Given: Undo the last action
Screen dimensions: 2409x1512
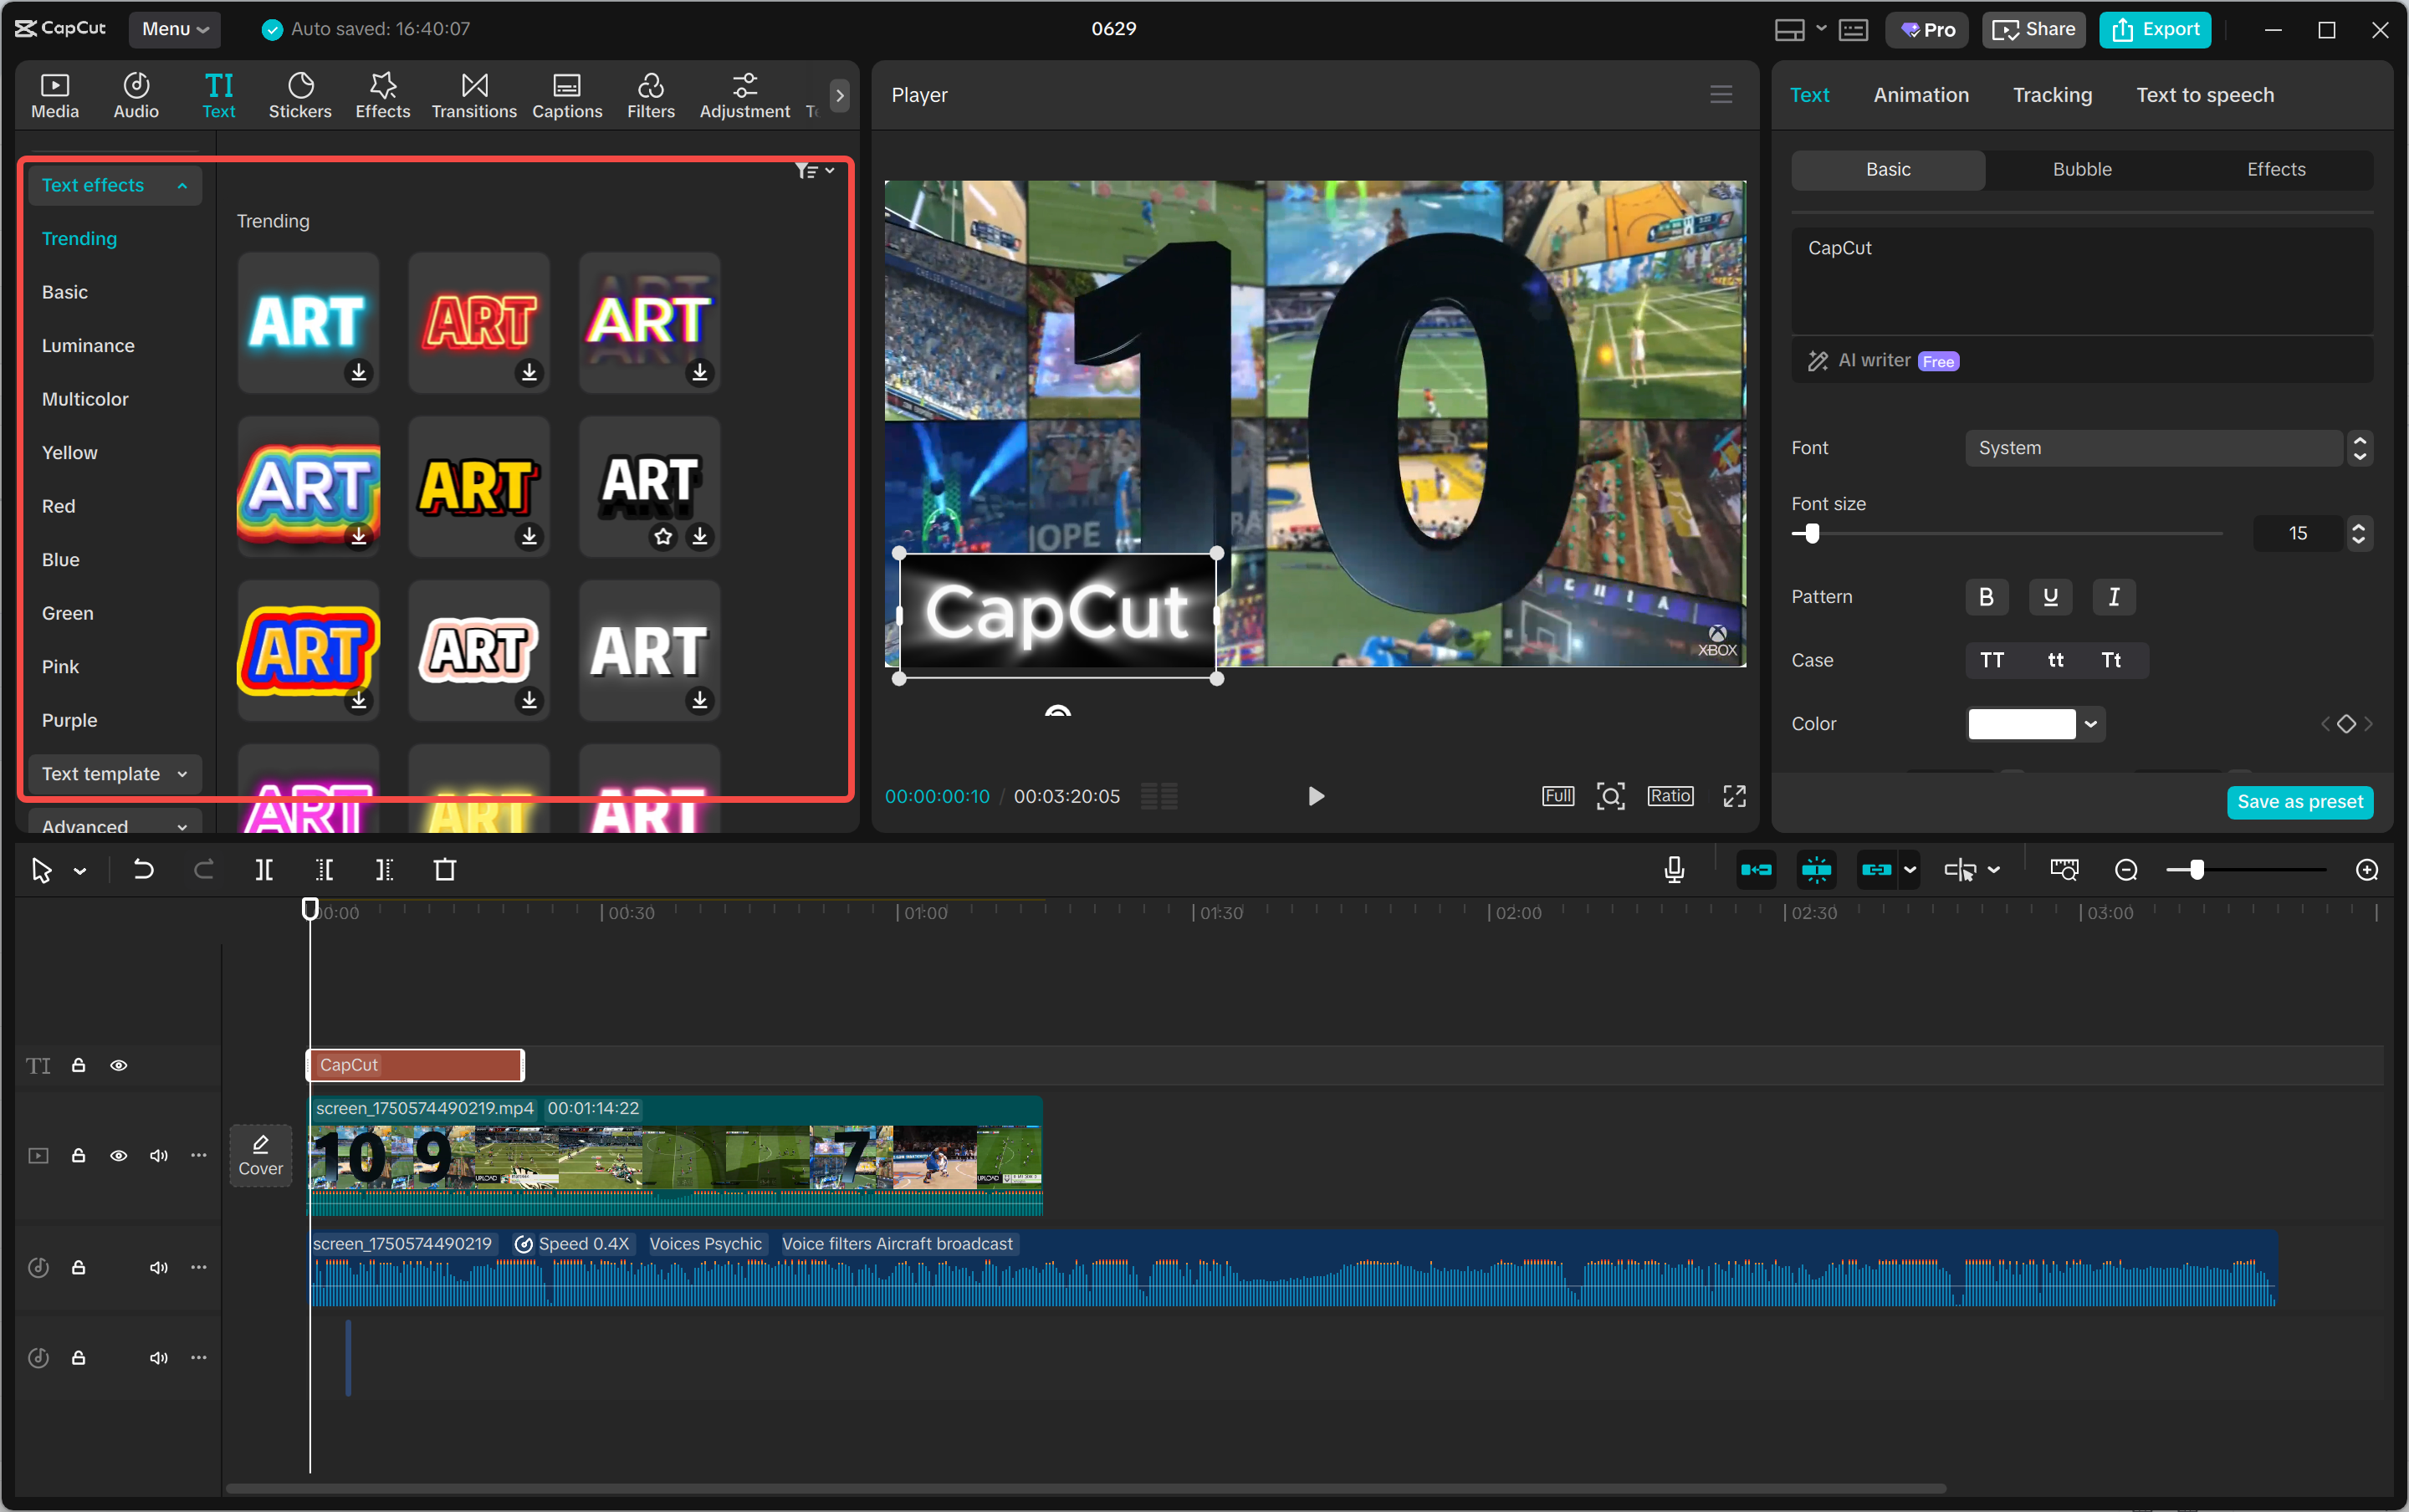Looking at the screenshot, I should pos(144,869).
